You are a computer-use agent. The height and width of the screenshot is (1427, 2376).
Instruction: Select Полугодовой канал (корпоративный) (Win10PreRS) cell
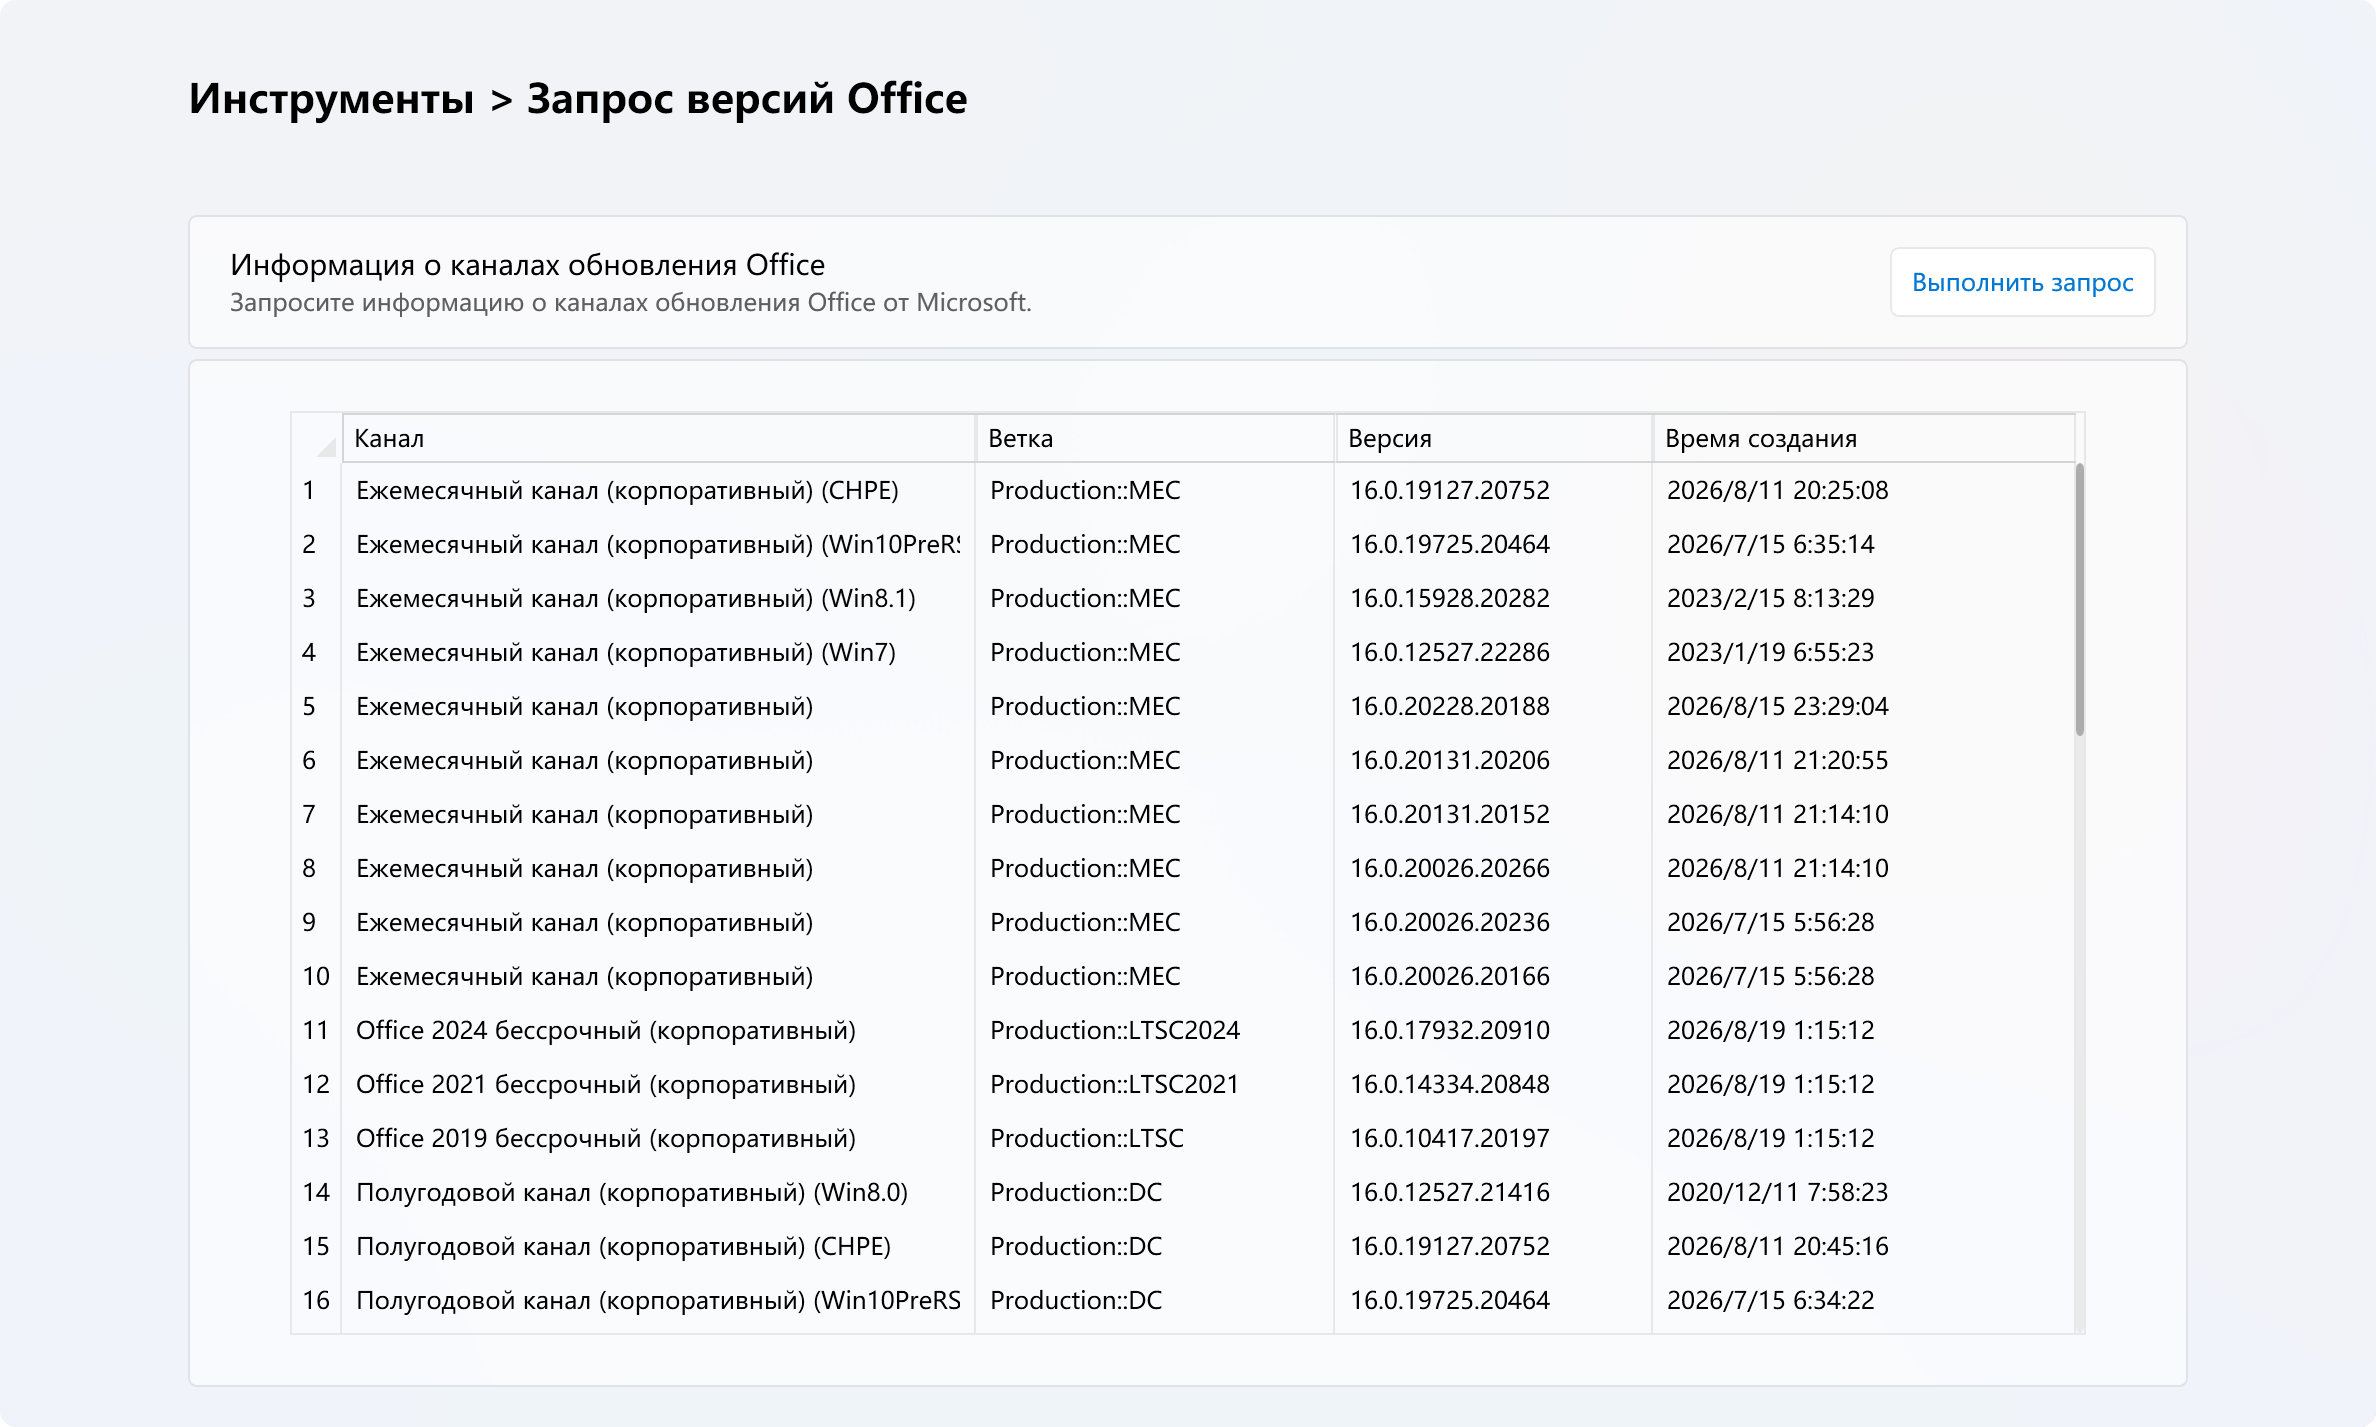tap(659, 1300)
